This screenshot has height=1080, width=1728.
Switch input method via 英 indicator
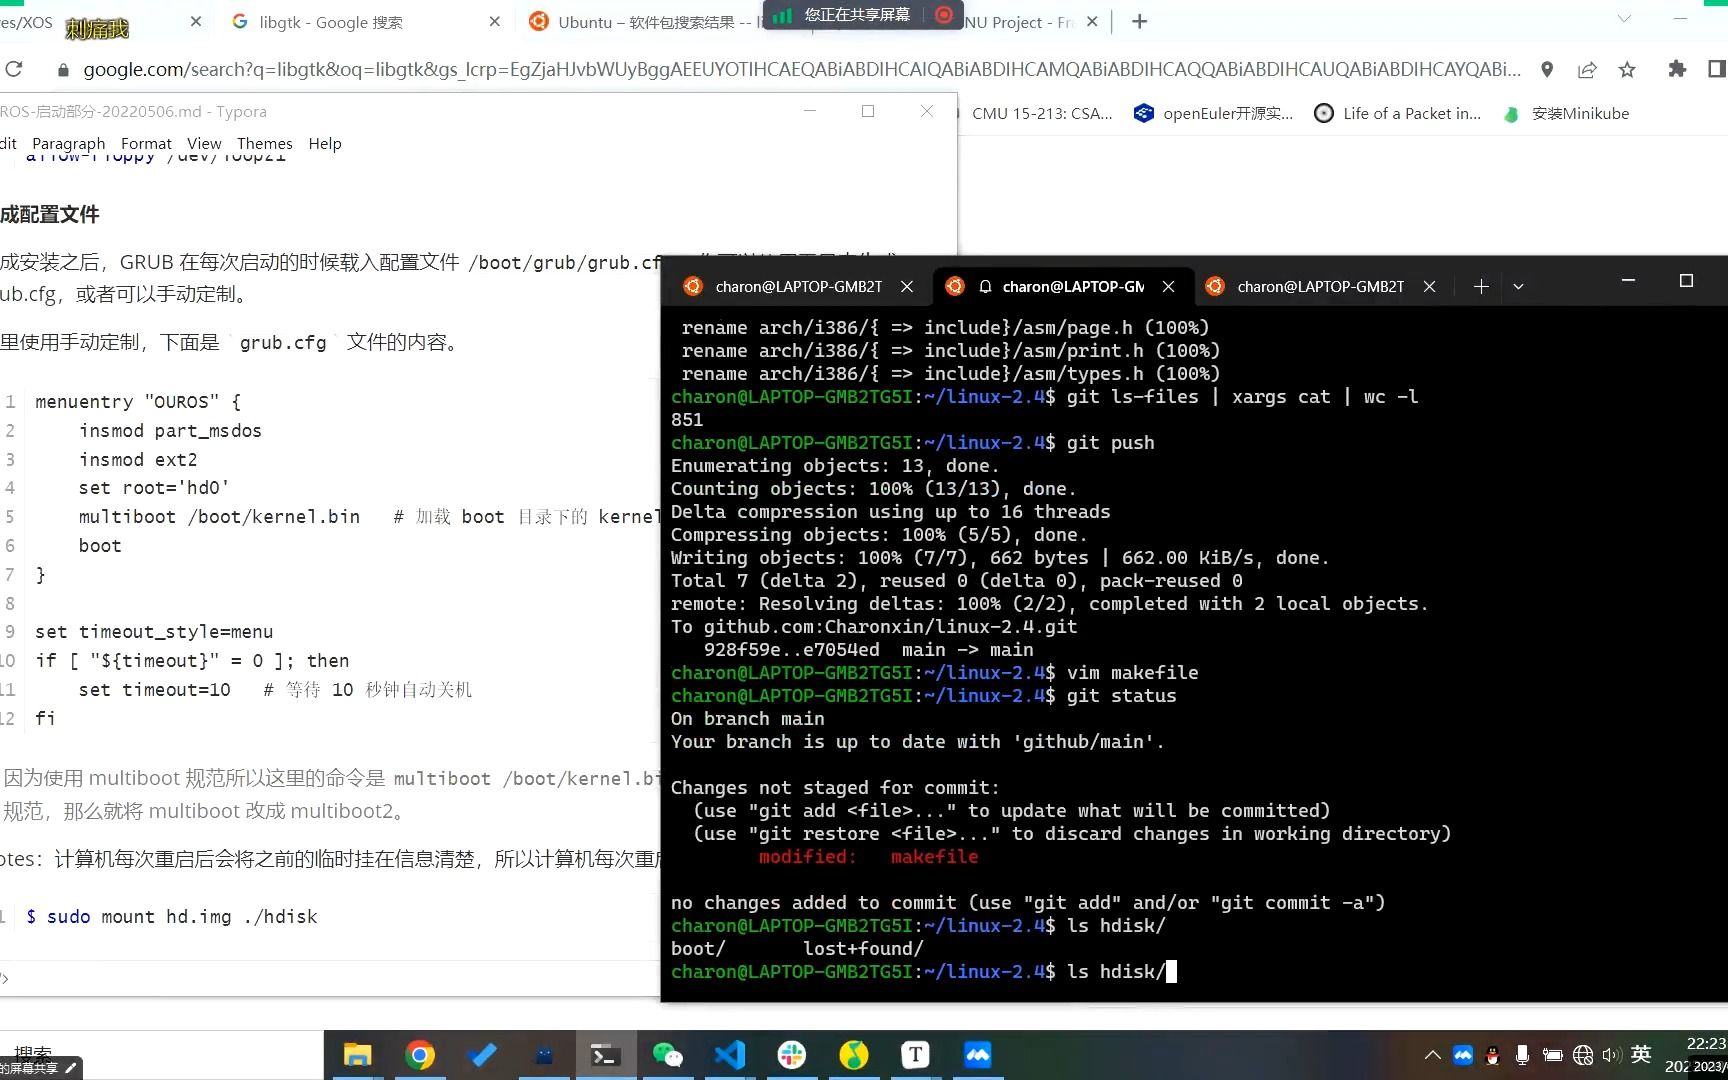[x=1641, y=1054]
